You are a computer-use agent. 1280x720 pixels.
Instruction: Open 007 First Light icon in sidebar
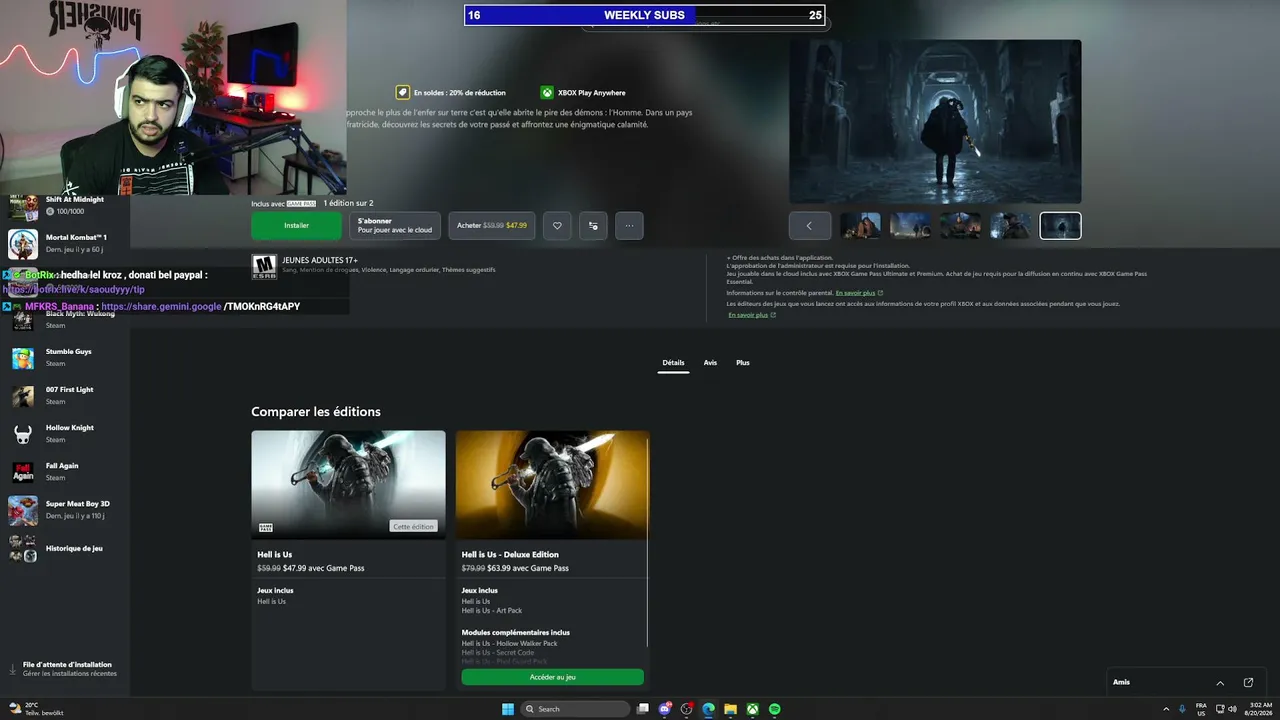23,396
